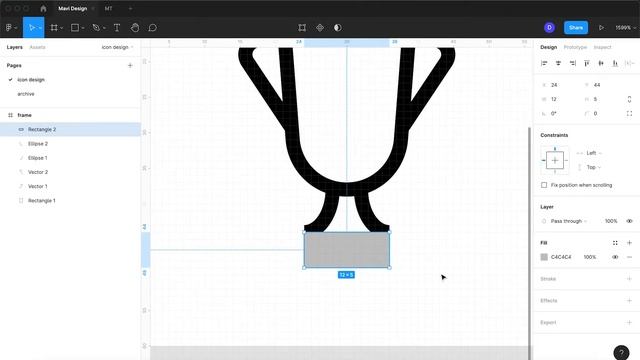This screenshot has height=360, width=640.
Task: Add an export setting with plus icon
Action: (x=629, y=322)
